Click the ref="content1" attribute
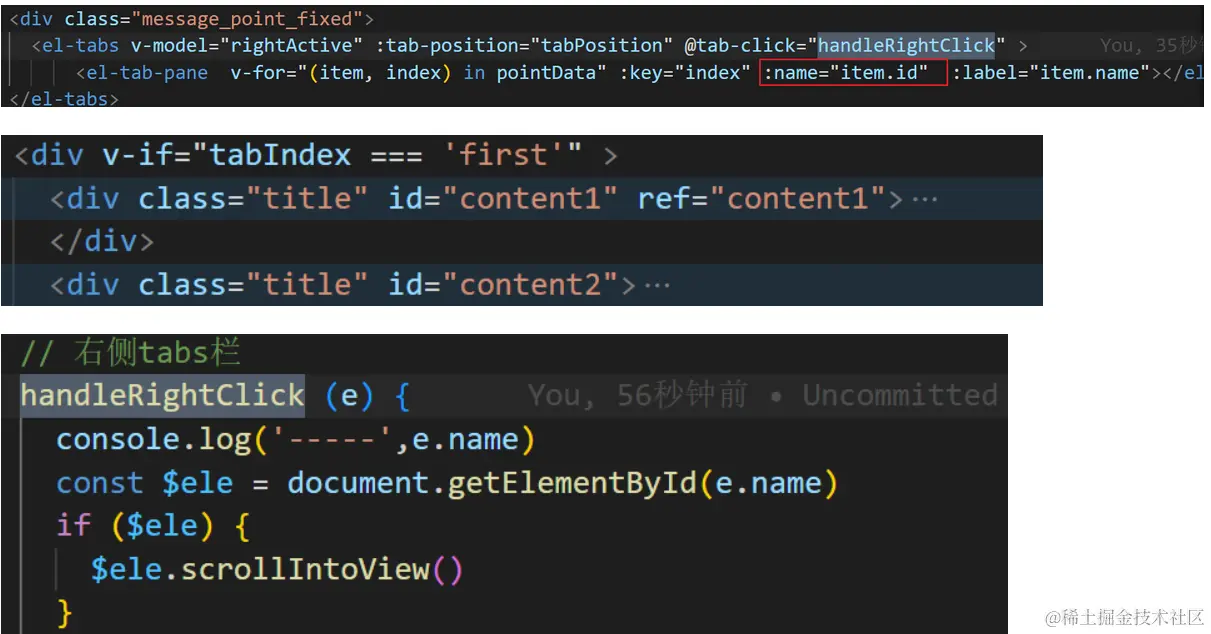This screenshot has width=1211, height=634. [x=762, y=198]
